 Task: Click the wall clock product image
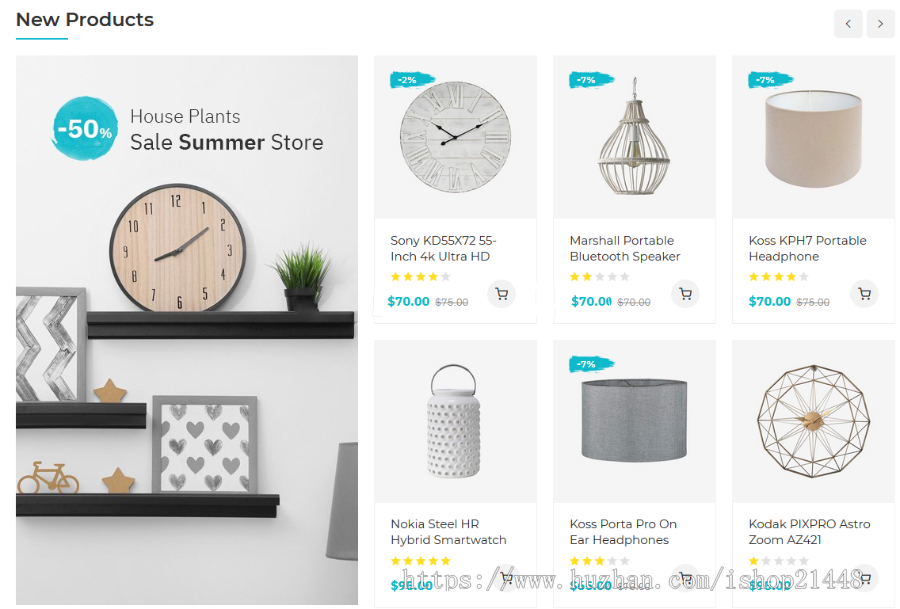coord(455,137)
